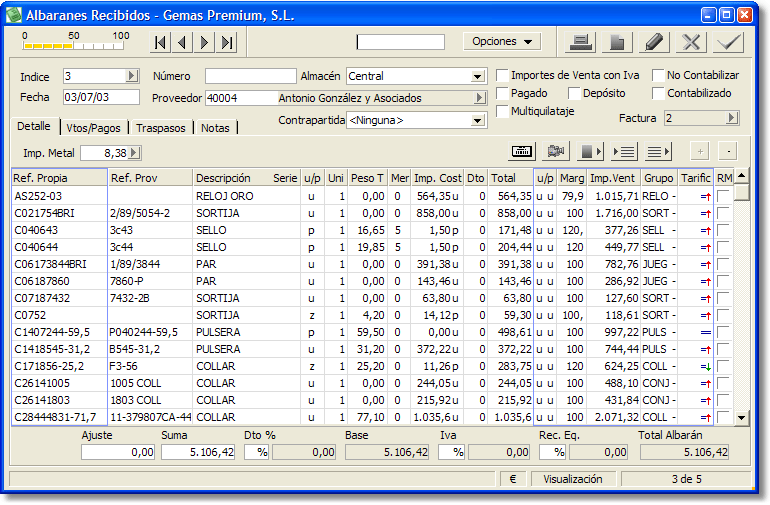
Task: Click the 3 de 5 status entry
Action: (x=686, y=479)
